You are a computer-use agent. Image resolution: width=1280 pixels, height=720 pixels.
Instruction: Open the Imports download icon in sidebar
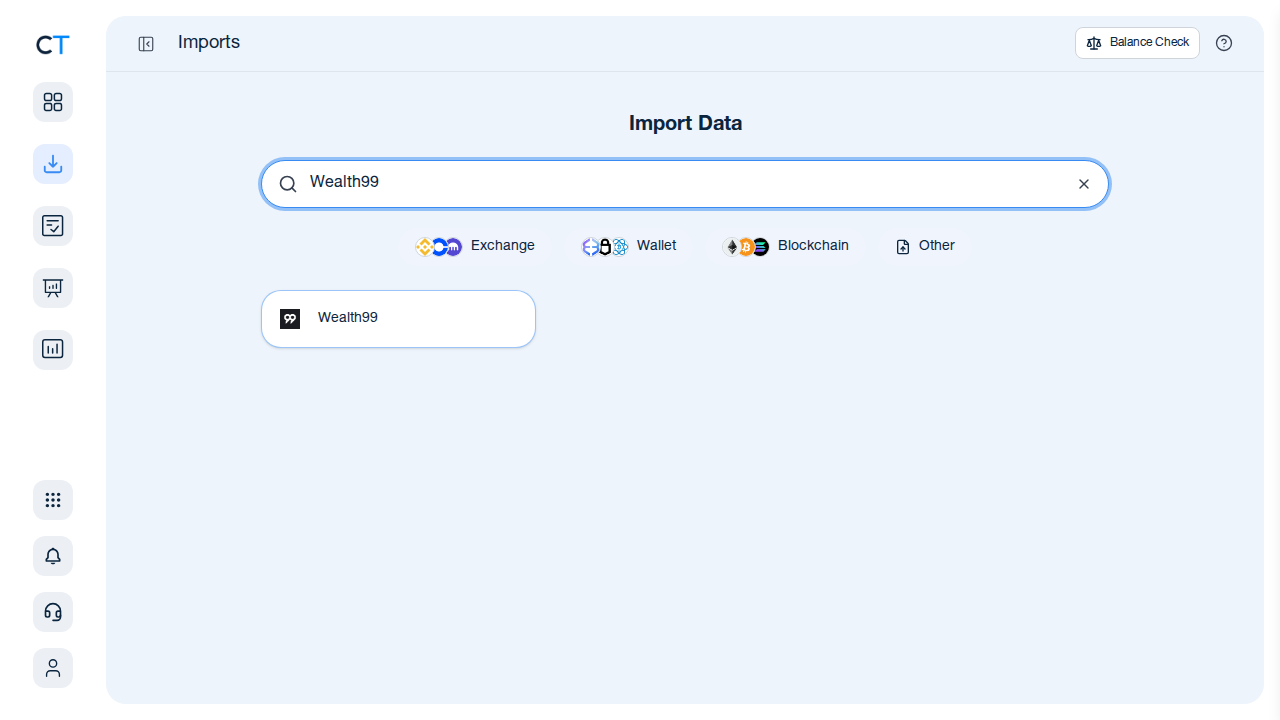click(53, 164)
